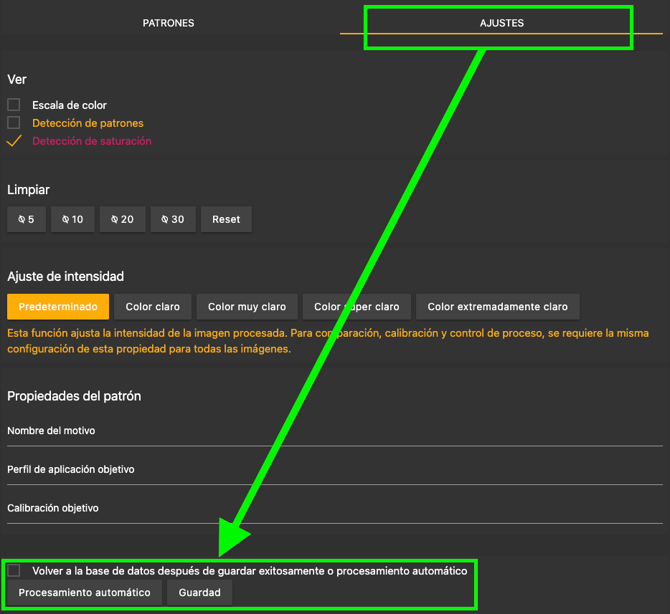
Task: Reset the cleaning with Reset button
Action: tap(226, 219)
